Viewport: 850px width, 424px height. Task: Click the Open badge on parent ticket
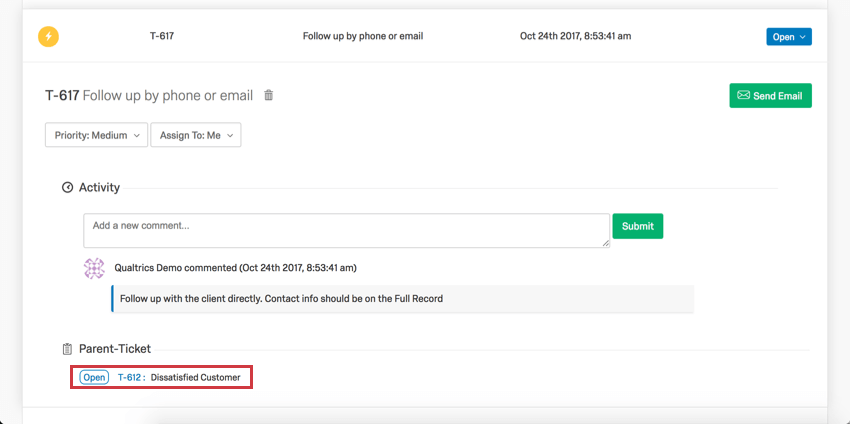point(94,377)
